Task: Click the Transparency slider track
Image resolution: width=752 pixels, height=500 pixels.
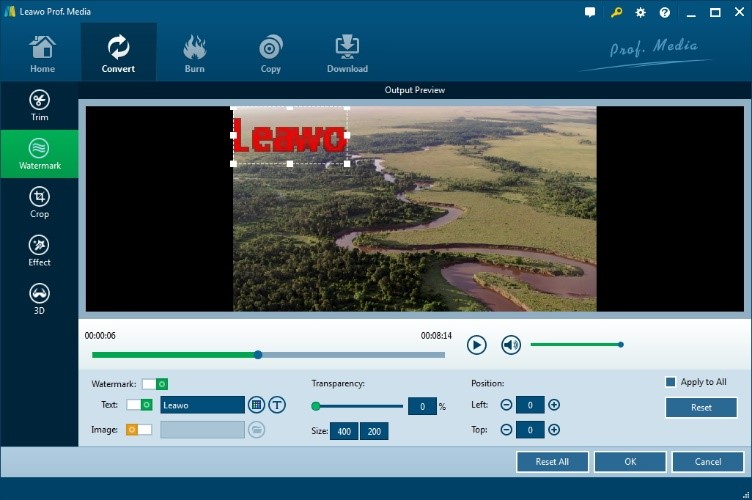Action: (x=360, y=406)
